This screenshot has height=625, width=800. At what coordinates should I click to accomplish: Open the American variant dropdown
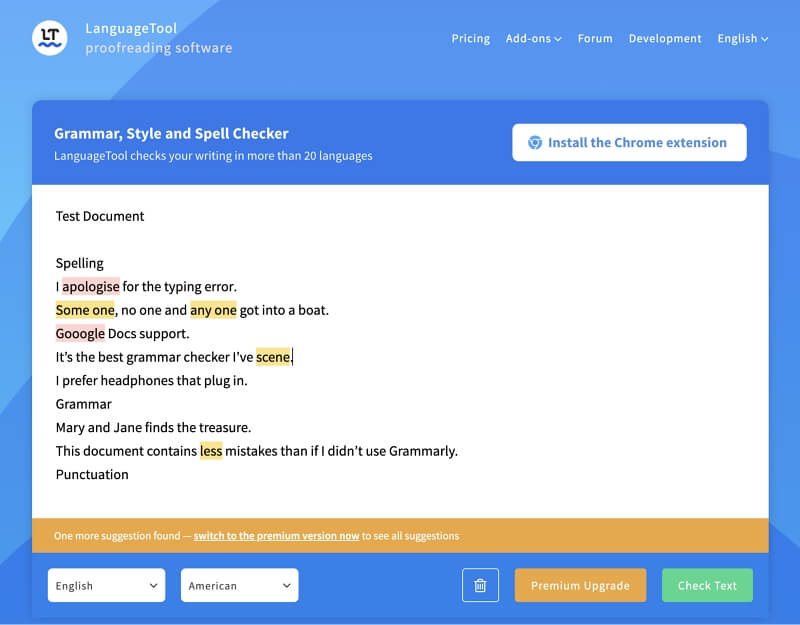239,585
